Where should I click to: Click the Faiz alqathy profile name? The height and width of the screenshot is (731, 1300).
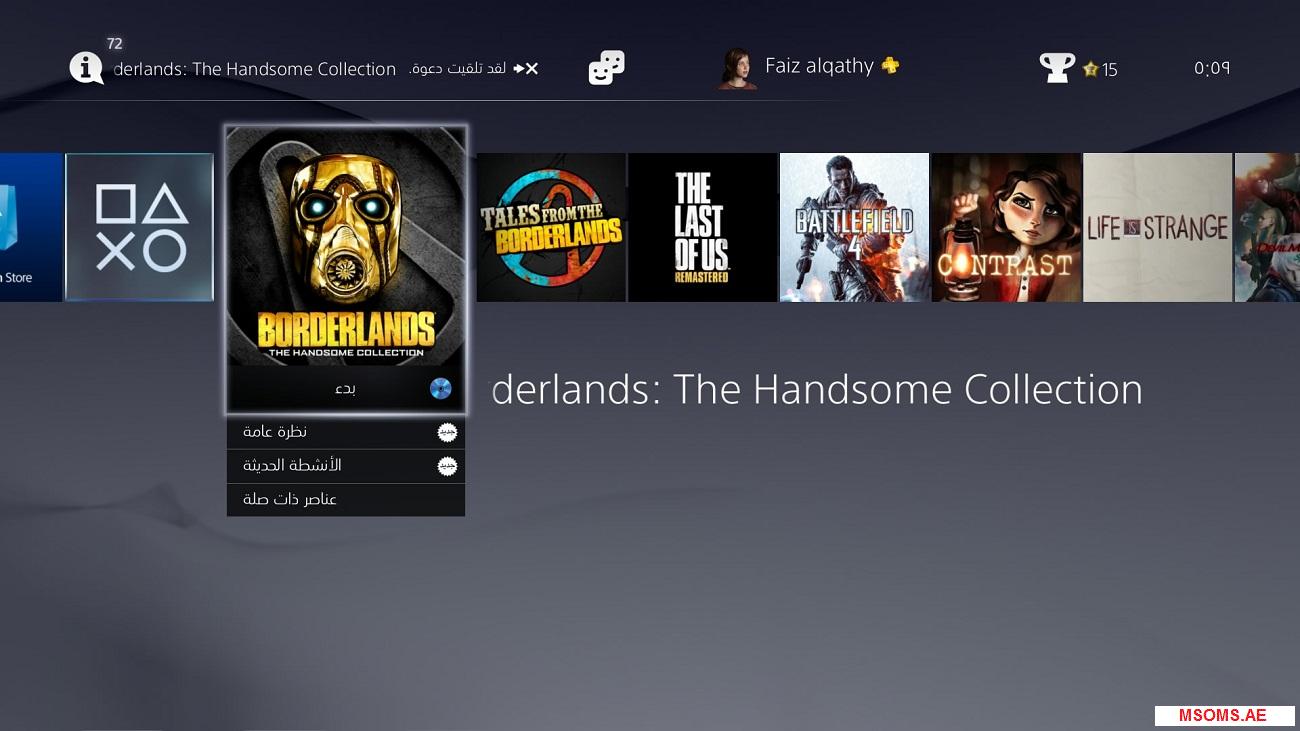click(819, 66)
